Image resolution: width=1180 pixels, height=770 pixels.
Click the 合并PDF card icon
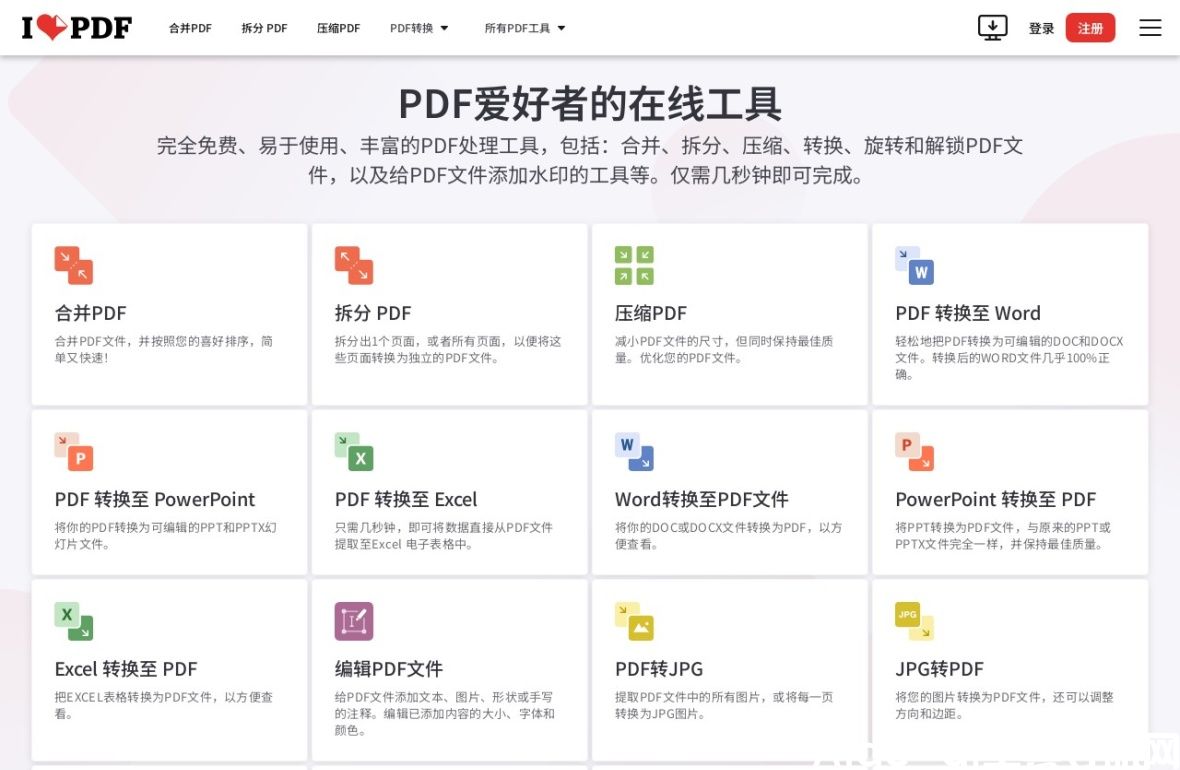(73, 265)
